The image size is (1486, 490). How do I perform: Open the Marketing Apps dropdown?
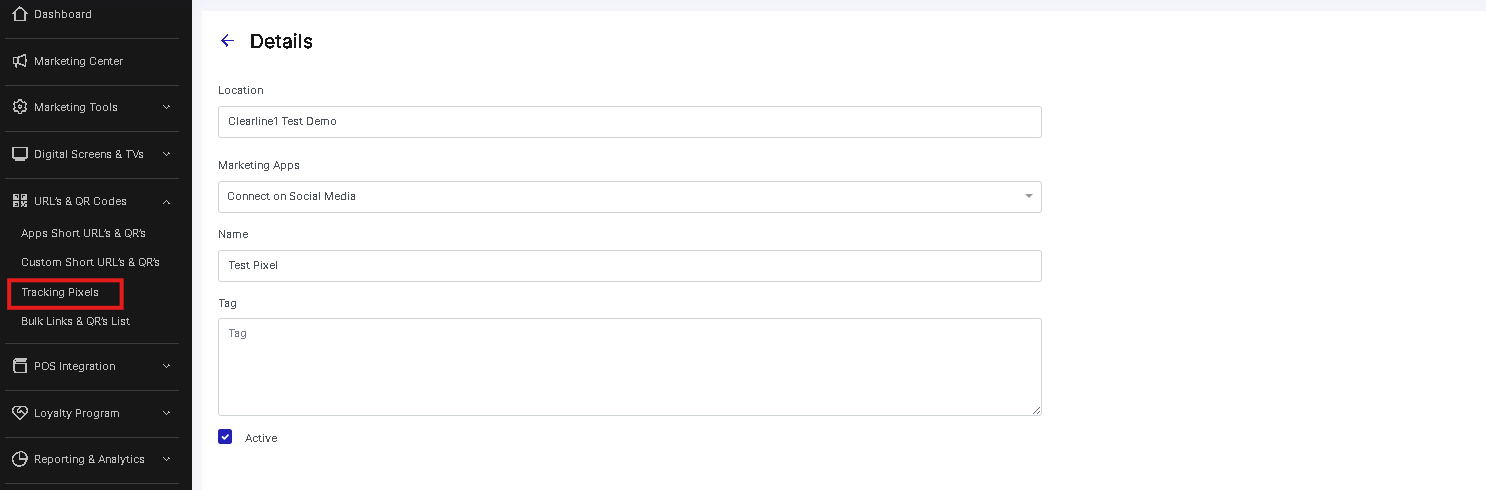[x=630, y=197]
